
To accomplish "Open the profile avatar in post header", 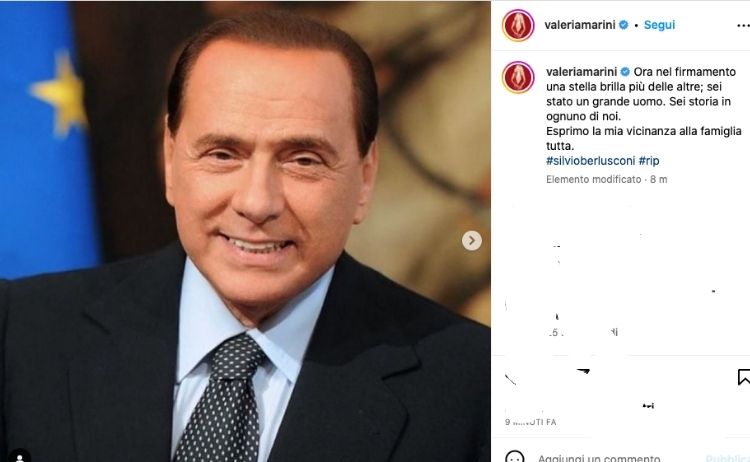I will (518, 25).
